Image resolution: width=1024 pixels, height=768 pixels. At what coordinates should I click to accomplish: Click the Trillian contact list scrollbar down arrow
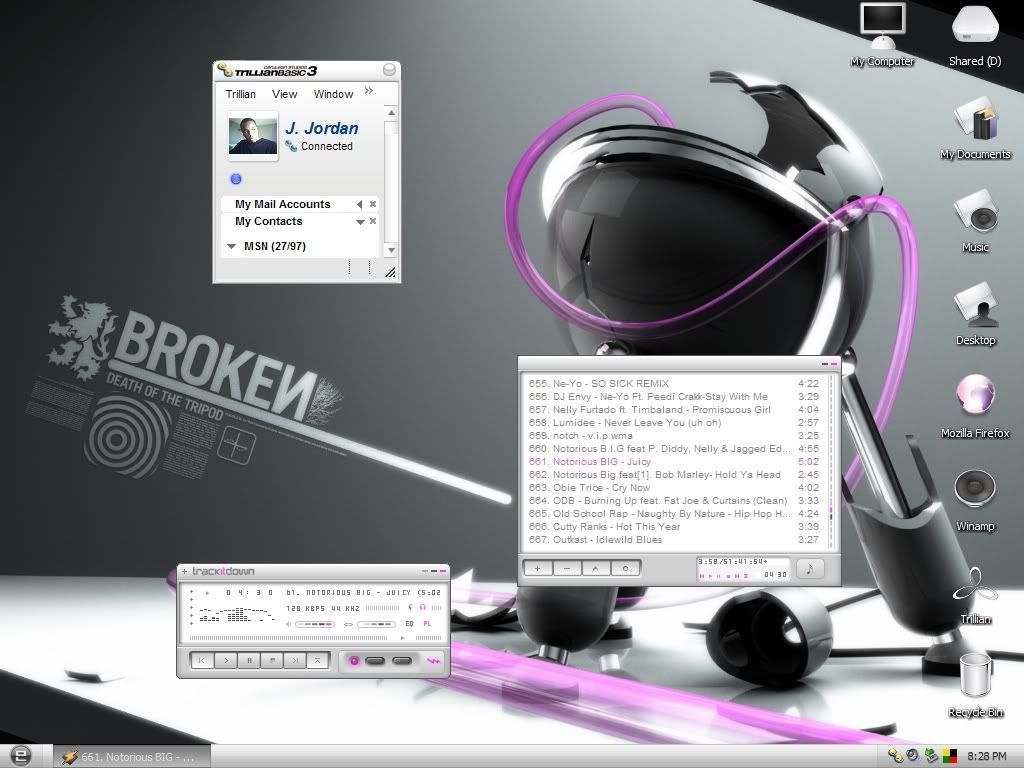[391, 249]
